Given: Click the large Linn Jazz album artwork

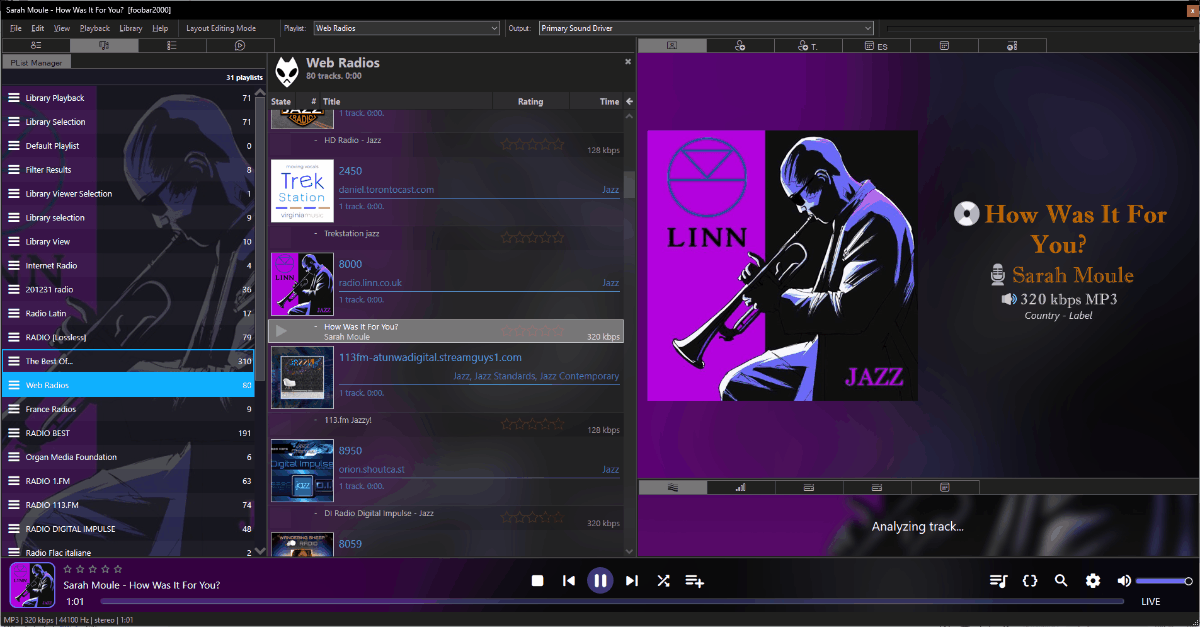Looking at the screenshot, I should [x=782, y=266].
